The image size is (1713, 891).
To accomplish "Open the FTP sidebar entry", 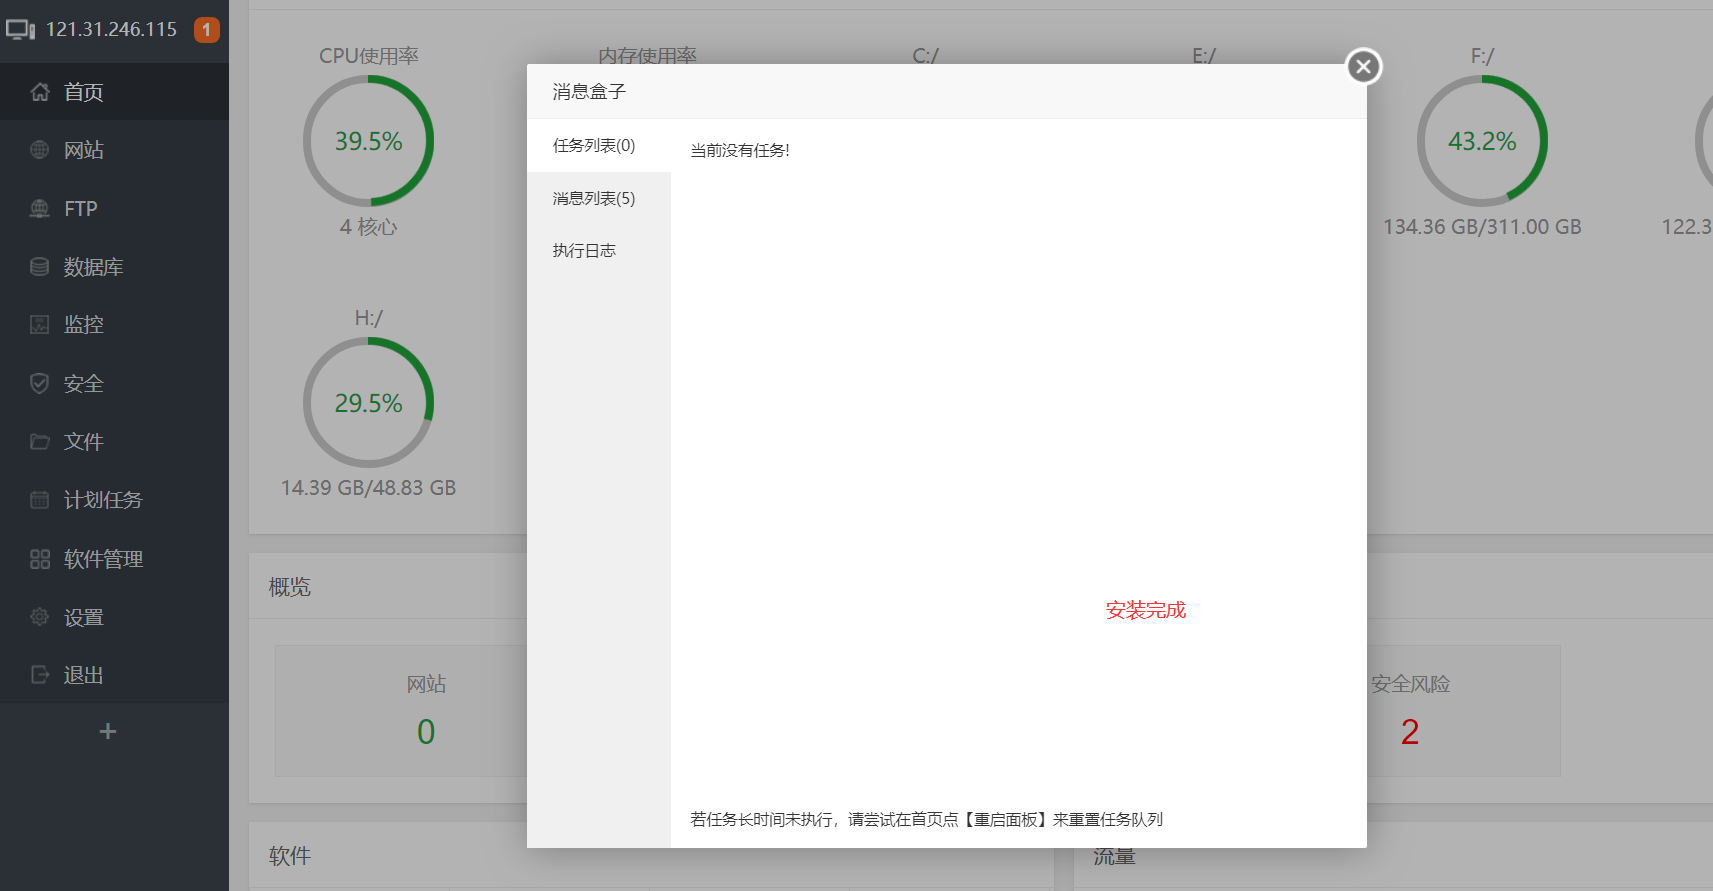I will point(114,209).
